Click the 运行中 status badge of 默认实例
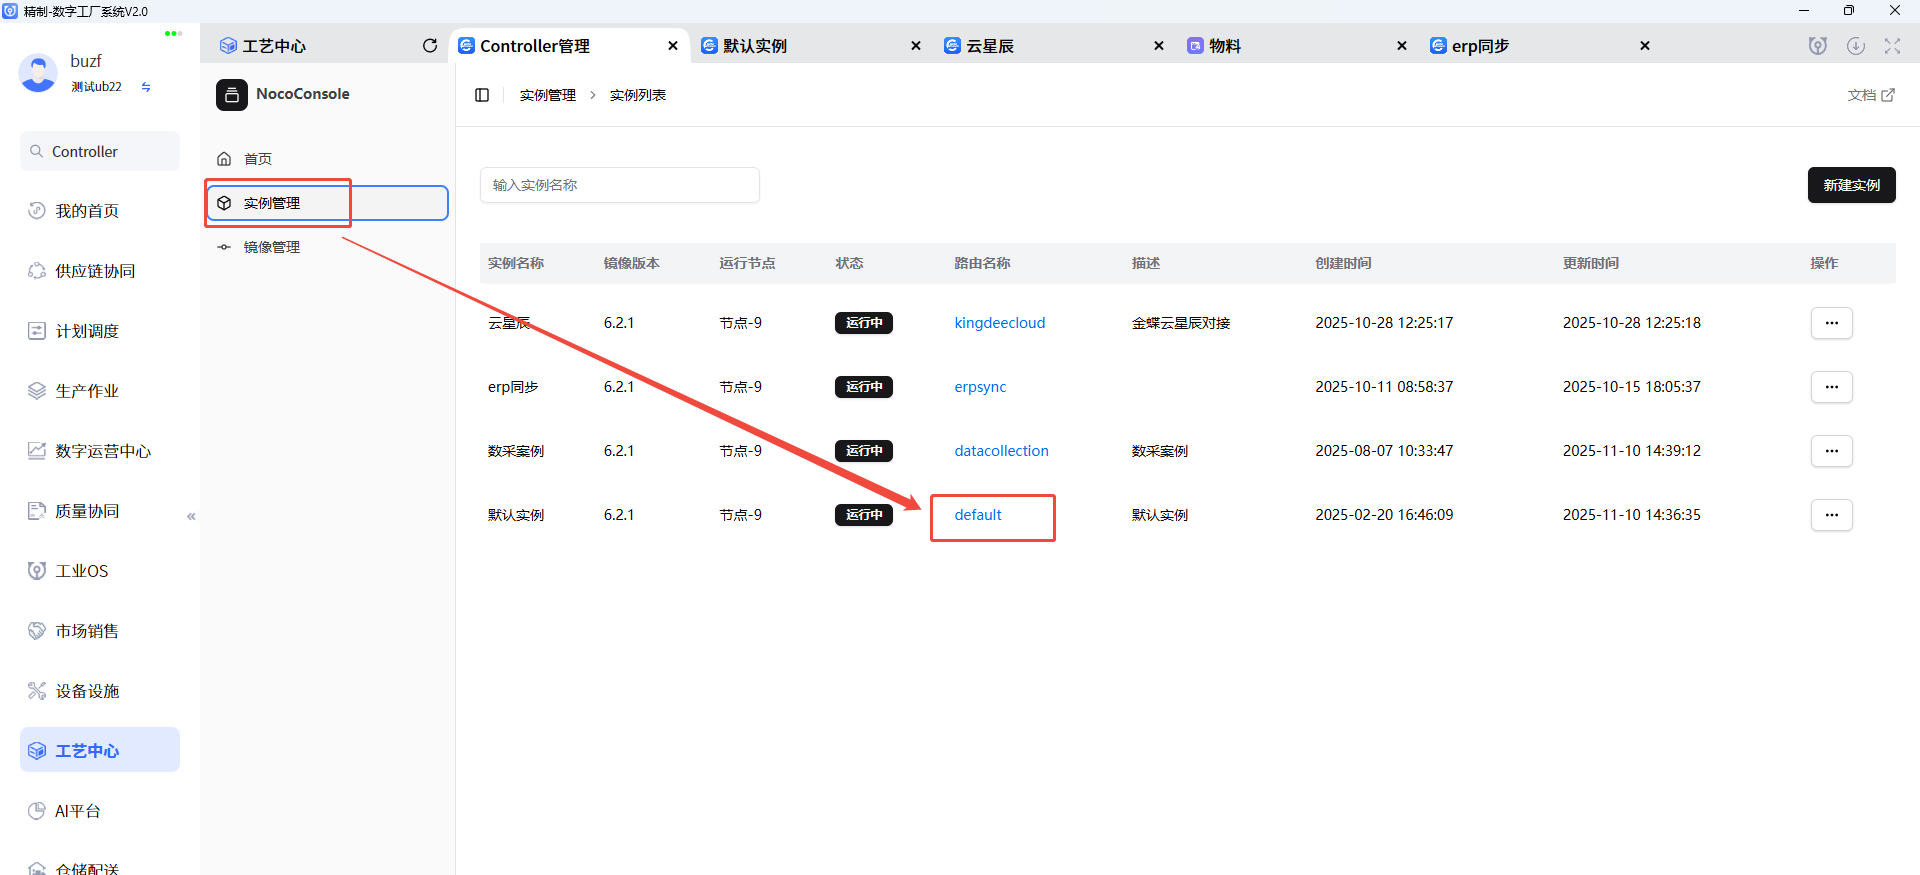The width and height of the screenshot is (1920, 875). tap(864, 515)
